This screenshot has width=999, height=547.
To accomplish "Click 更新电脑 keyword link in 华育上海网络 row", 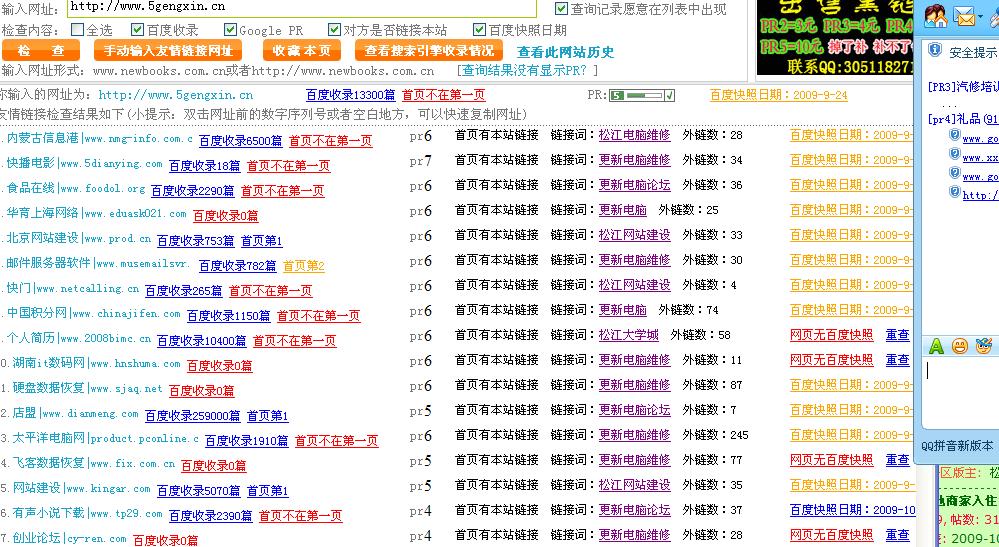I will [622, 210].
